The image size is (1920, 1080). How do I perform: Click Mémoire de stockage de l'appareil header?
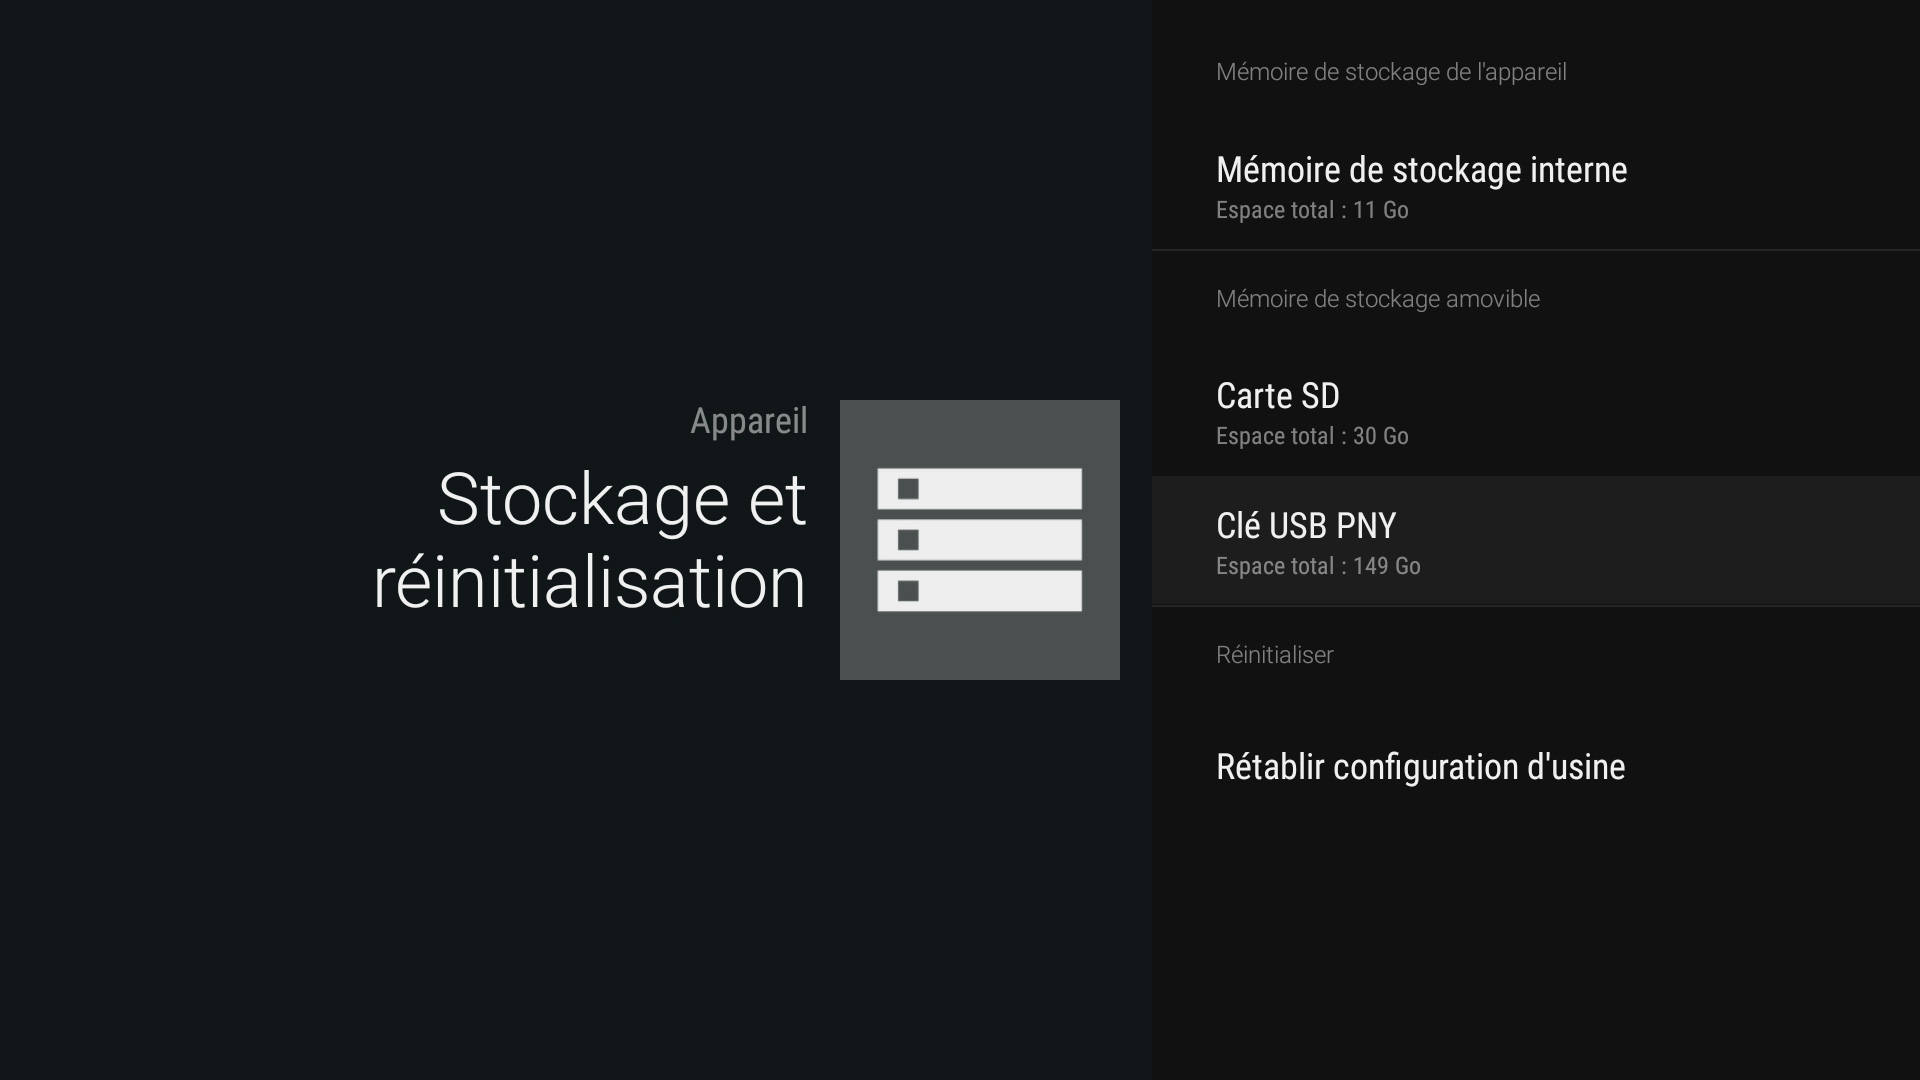coord(1391,71)
